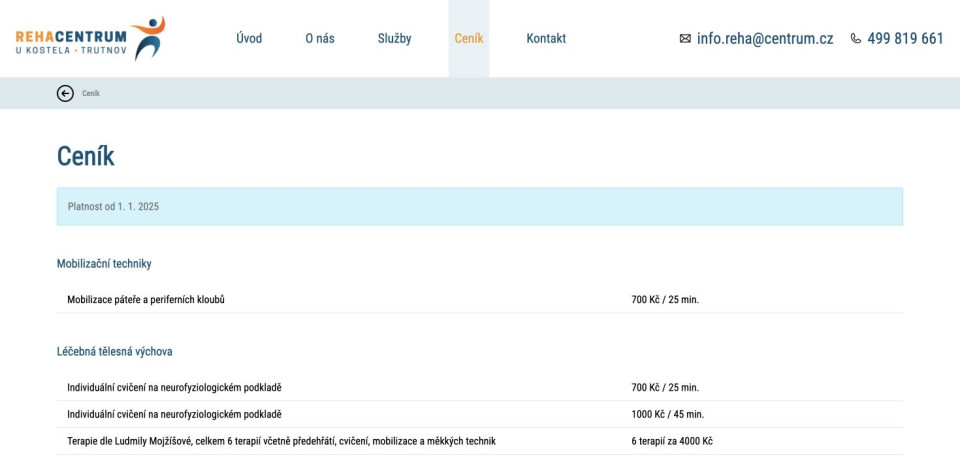Go to the Kontakt page

pos(546,39)
